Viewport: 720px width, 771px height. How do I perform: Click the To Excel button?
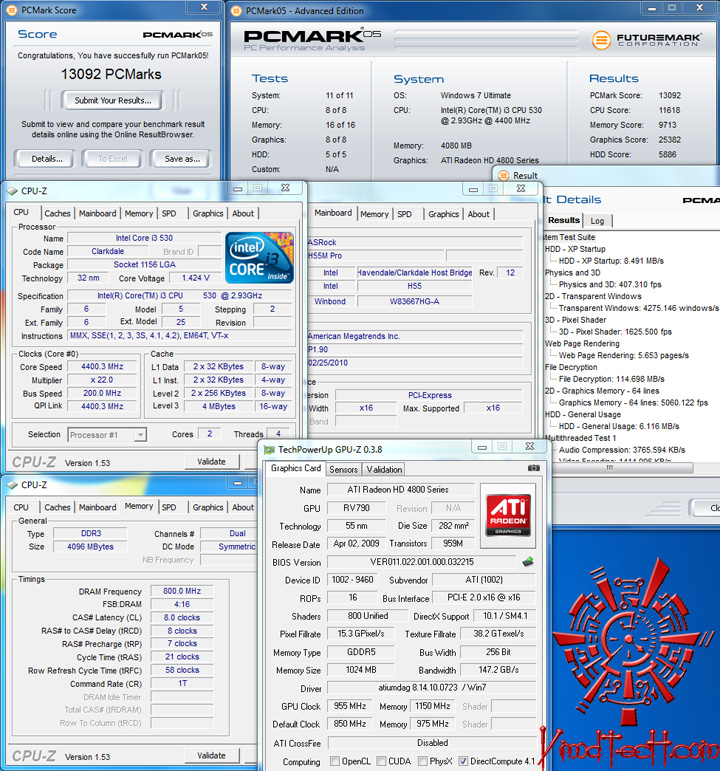(x=113, y=159)
